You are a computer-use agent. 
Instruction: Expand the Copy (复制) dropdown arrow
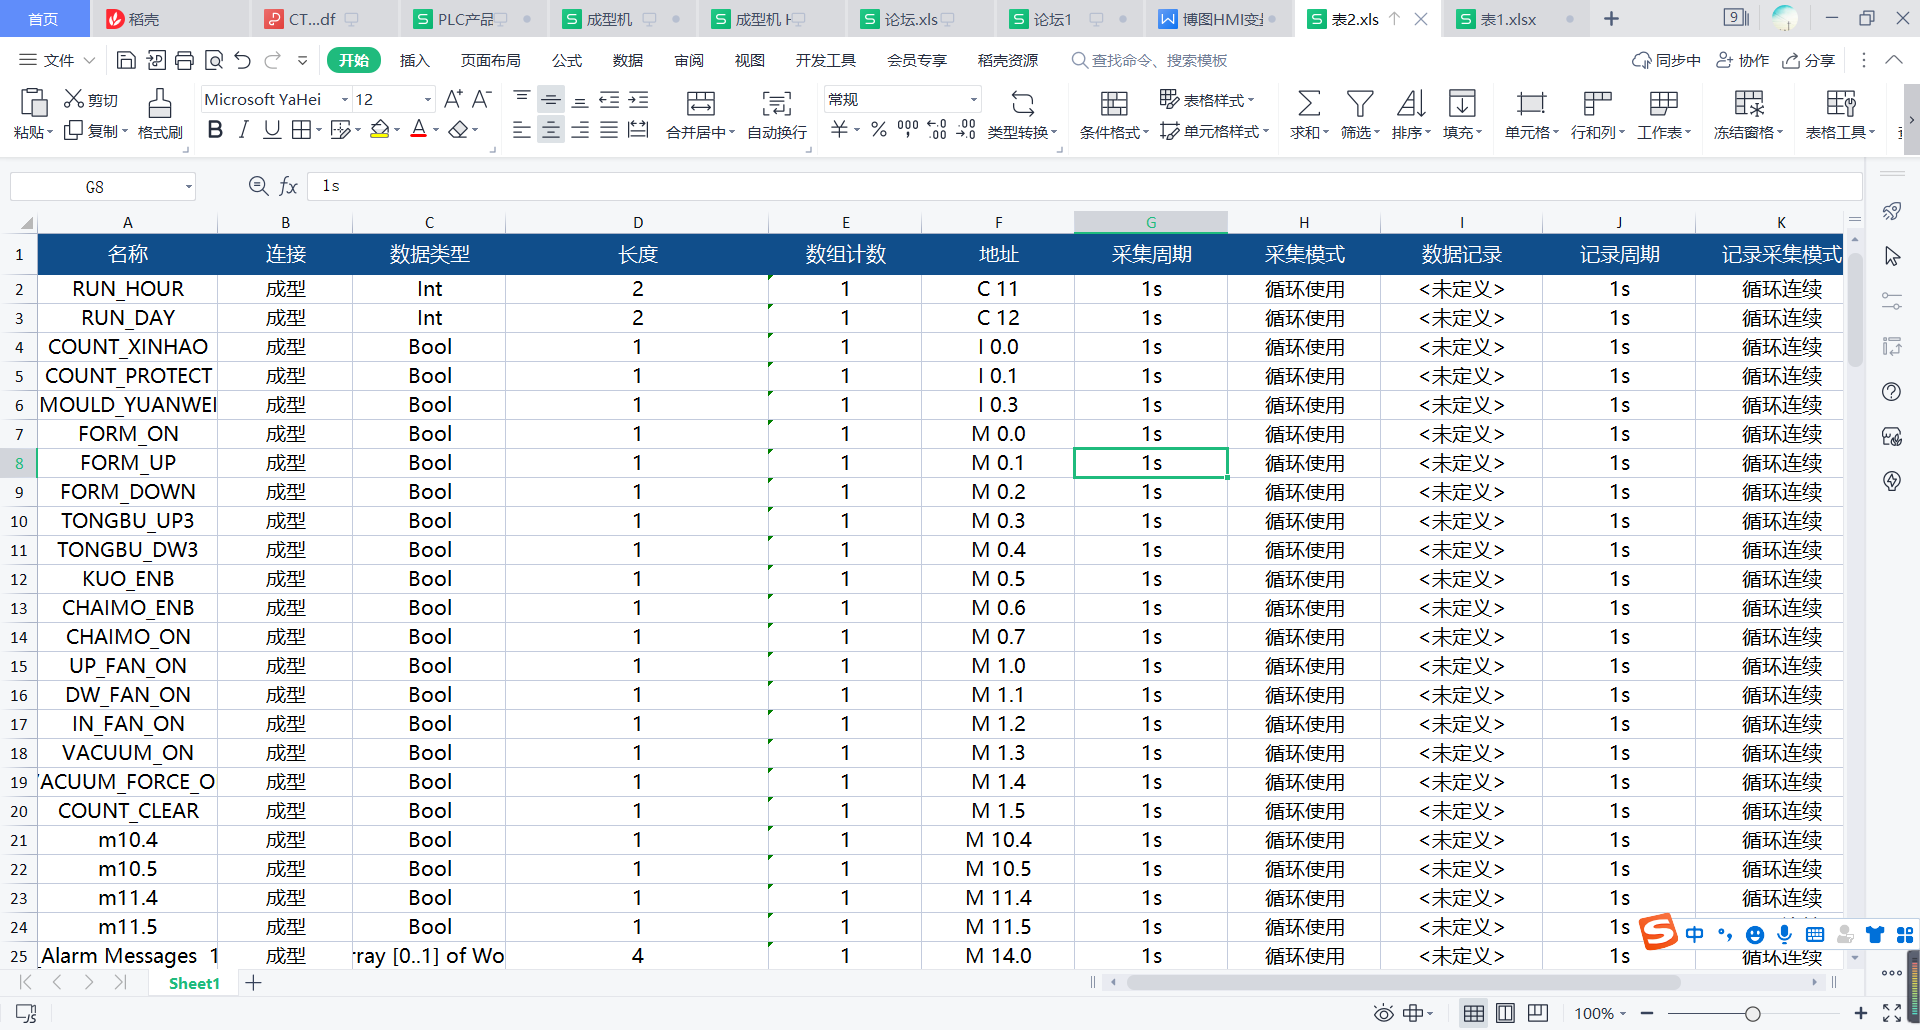coord(125,131)
